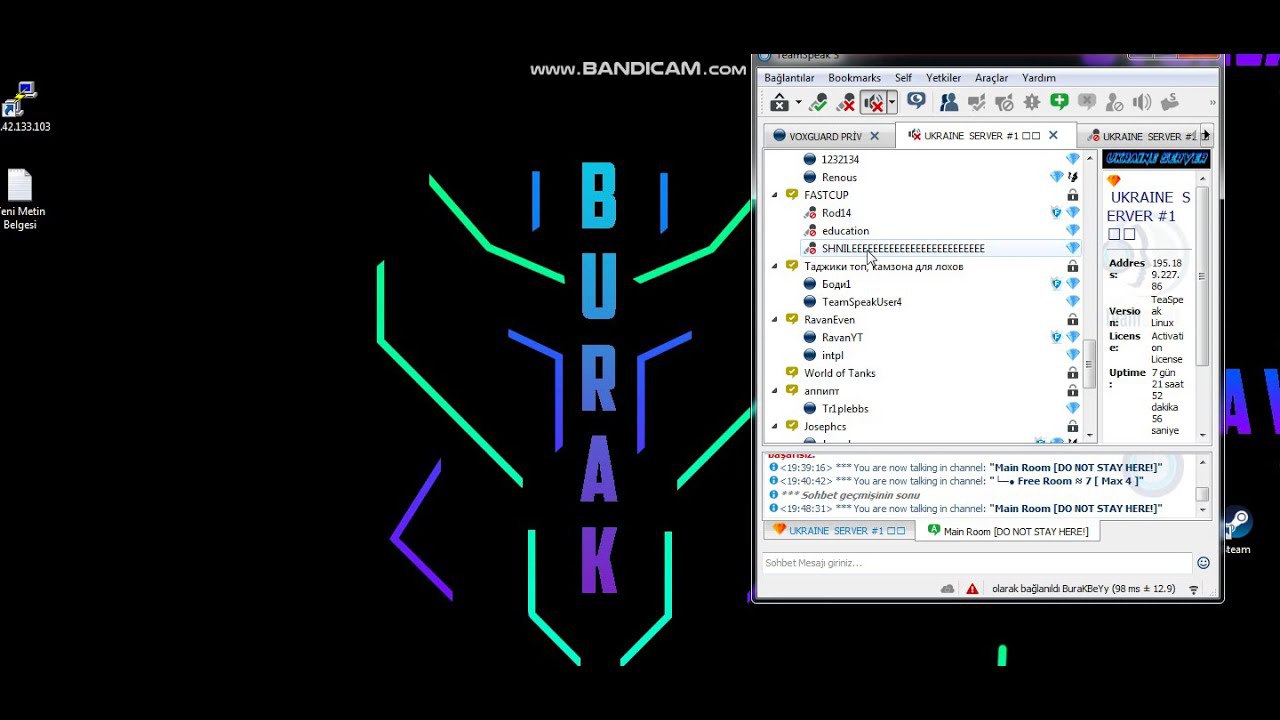
Task: Close the VOXGUARD PRİV tab
Action: [874, 136]
